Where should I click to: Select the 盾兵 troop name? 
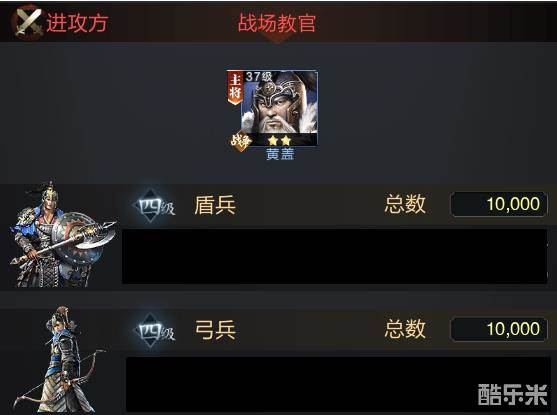click(215, 205)
